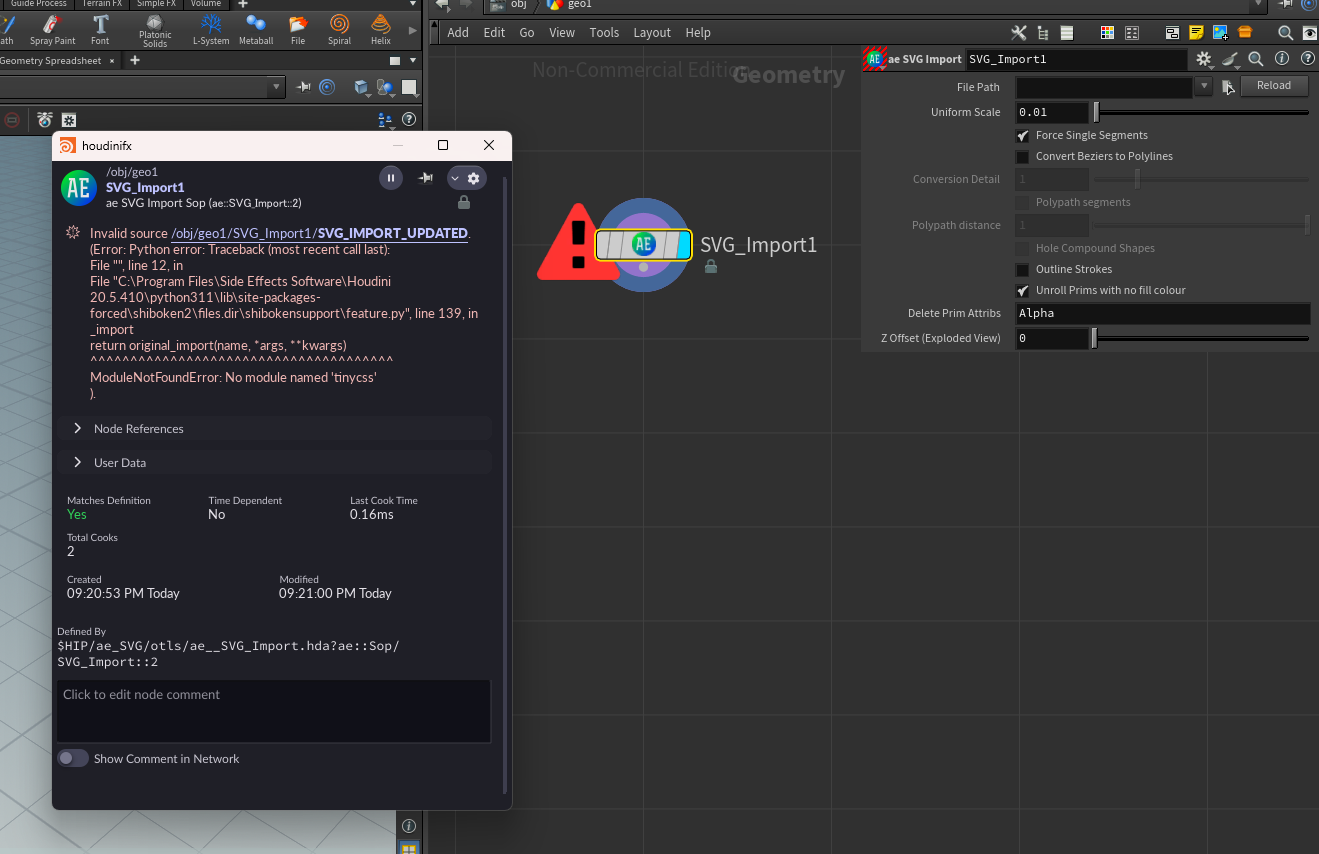Click the node comment text box
The height and width of the screenshot is (854, 1319).
pos(274,711)
